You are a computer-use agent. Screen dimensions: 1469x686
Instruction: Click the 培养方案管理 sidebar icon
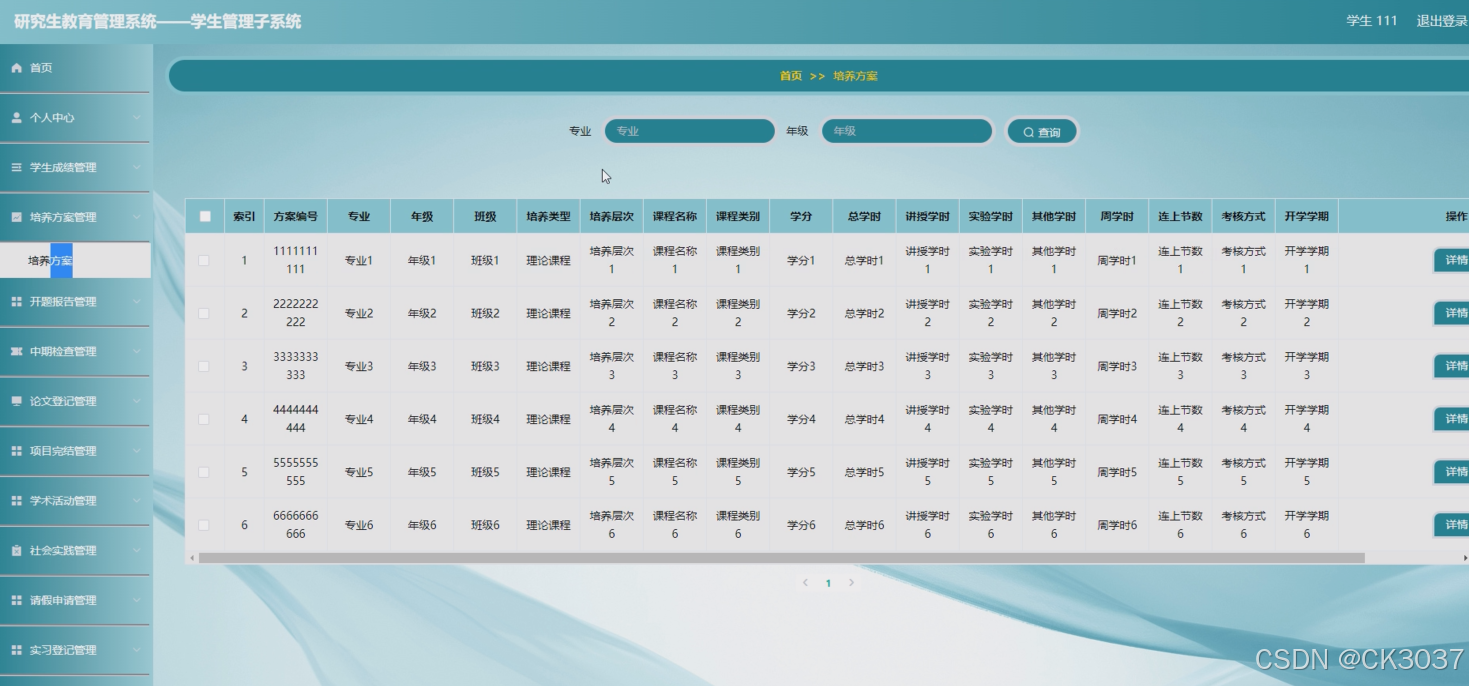coord(15,216)
